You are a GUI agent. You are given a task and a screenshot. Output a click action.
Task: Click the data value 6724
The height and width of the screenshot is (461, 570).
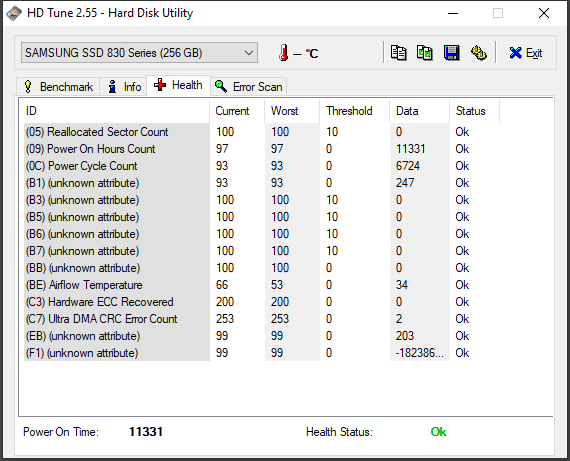coord(408,166)
